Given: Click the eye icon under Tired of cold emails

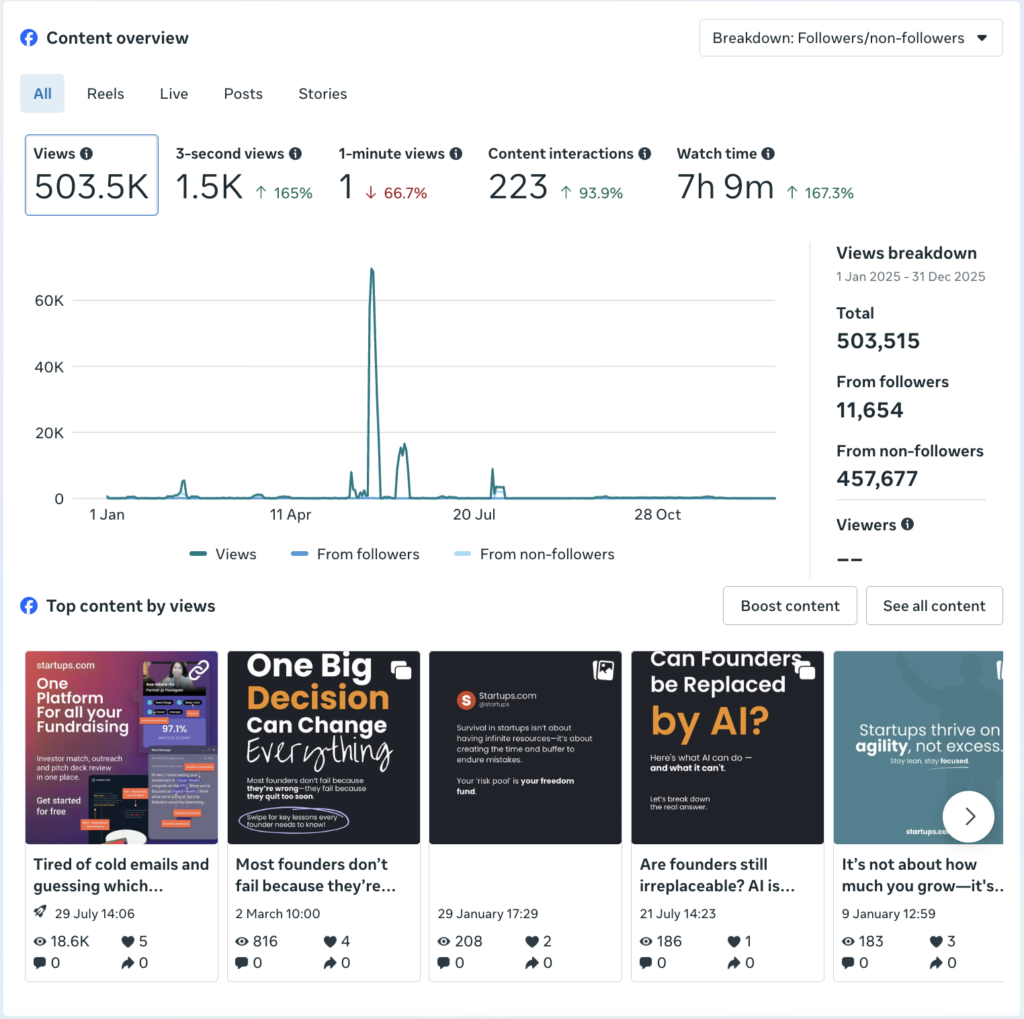Looking at the screenshot, I should coord(40,941).
